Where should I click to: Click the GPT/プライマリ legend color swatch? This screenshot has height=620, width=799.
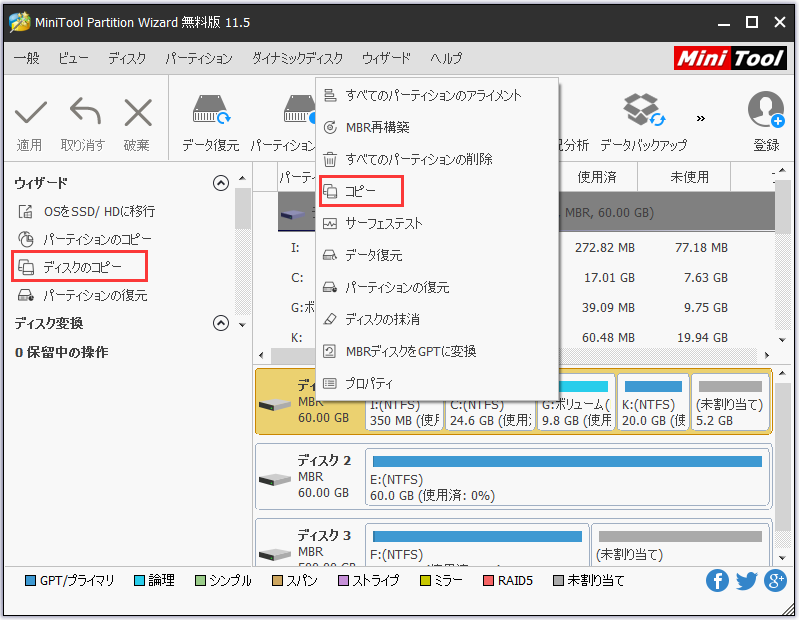(x=30, y=580)
